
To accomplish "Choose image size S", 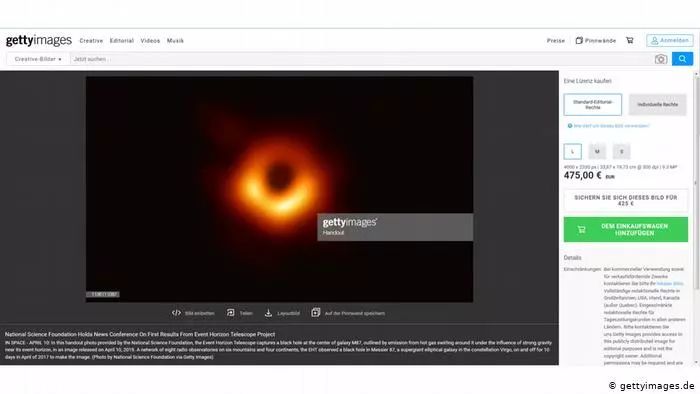I will pyautogui.click(x=621, y=151).
